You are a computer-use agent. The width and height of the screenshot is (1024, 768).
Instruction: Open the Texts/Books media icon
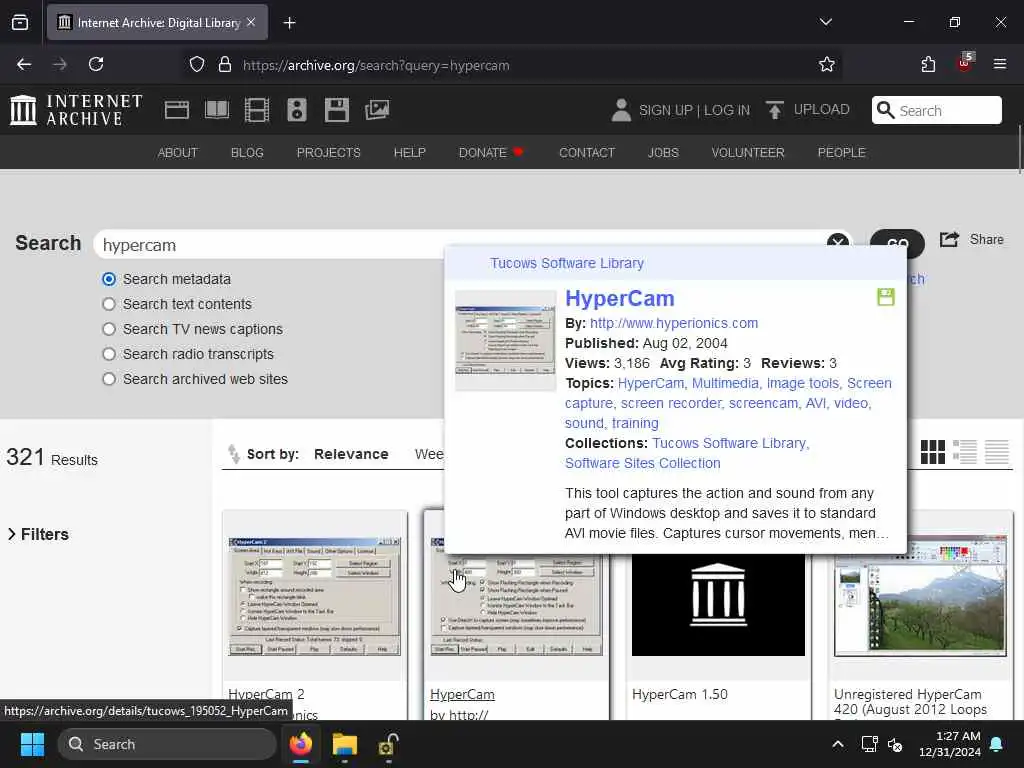tap(217, 110)
